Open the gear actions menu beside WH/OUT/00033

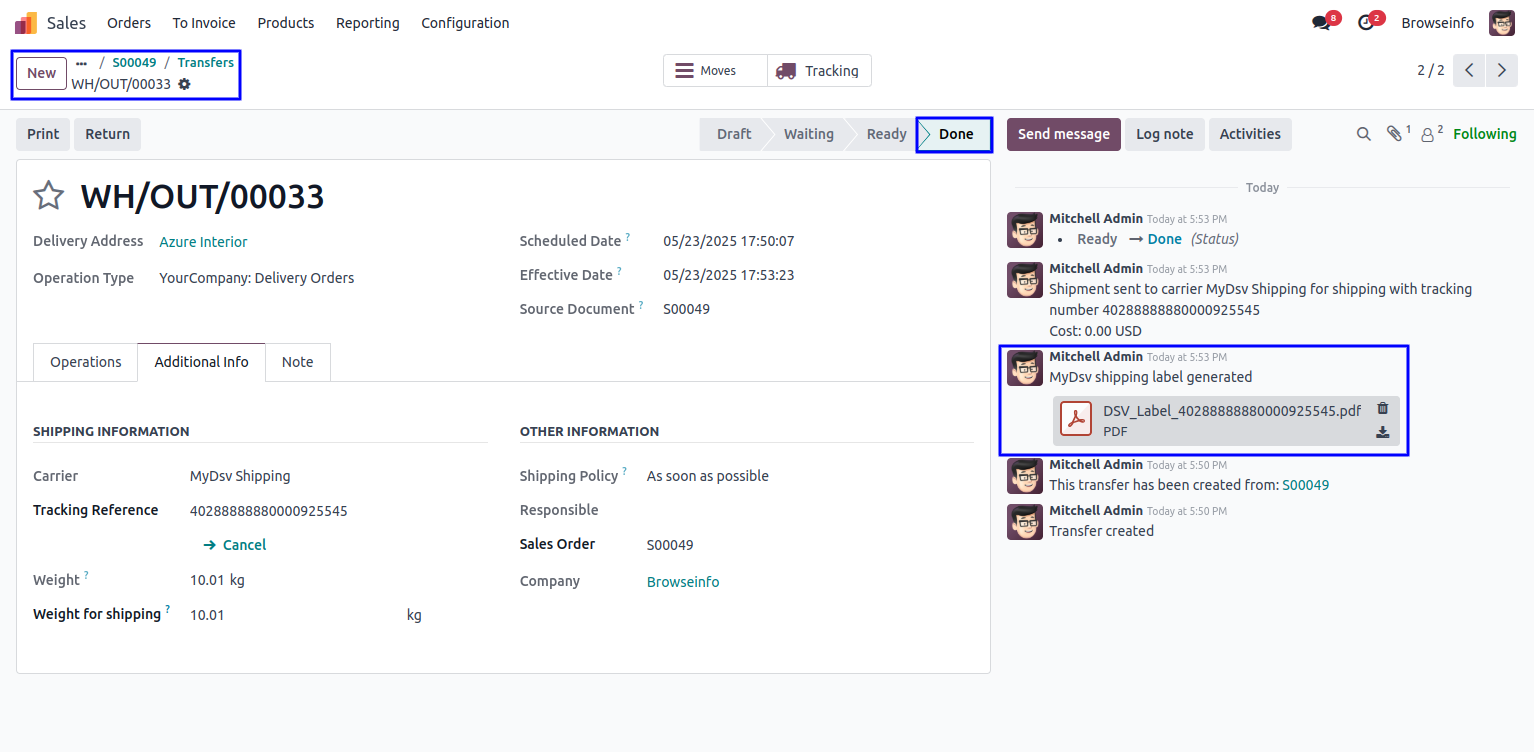pos(184,85)
